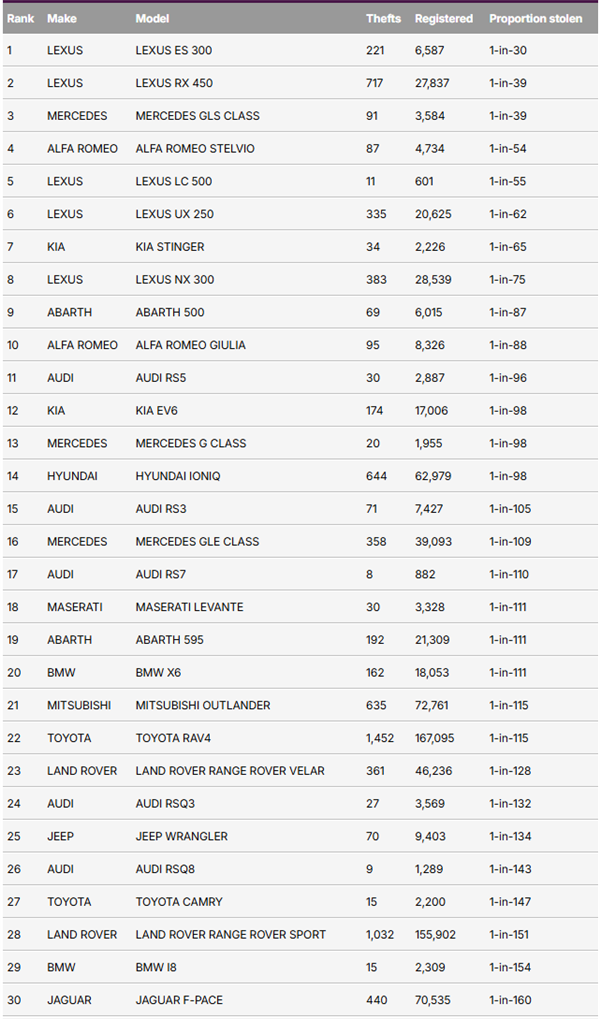This screenshot has height=1019, width=600.
Task: Click the Rank column header
Action: click(20, 18)
